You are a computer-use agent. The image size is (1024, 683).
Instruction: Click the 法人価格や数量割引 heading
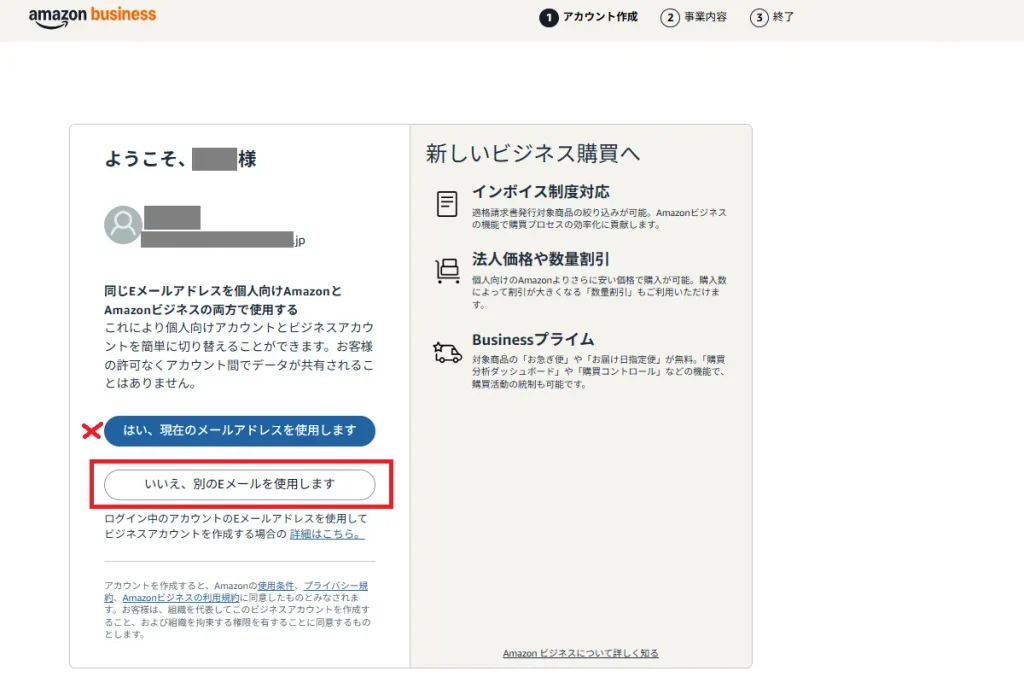coord(541,259)
